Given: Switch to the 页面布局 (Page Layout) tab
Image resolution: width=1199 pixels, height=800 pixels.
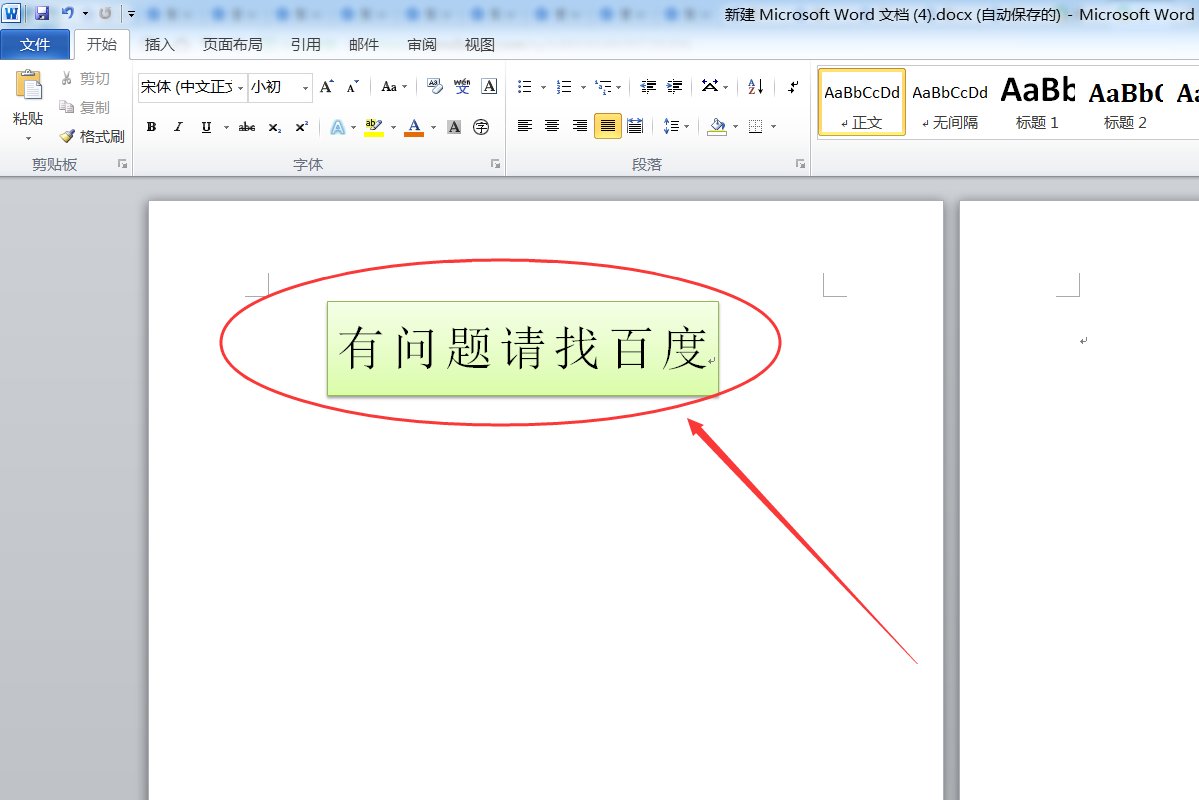Looking at the screenshot, I should pos(232,44).
